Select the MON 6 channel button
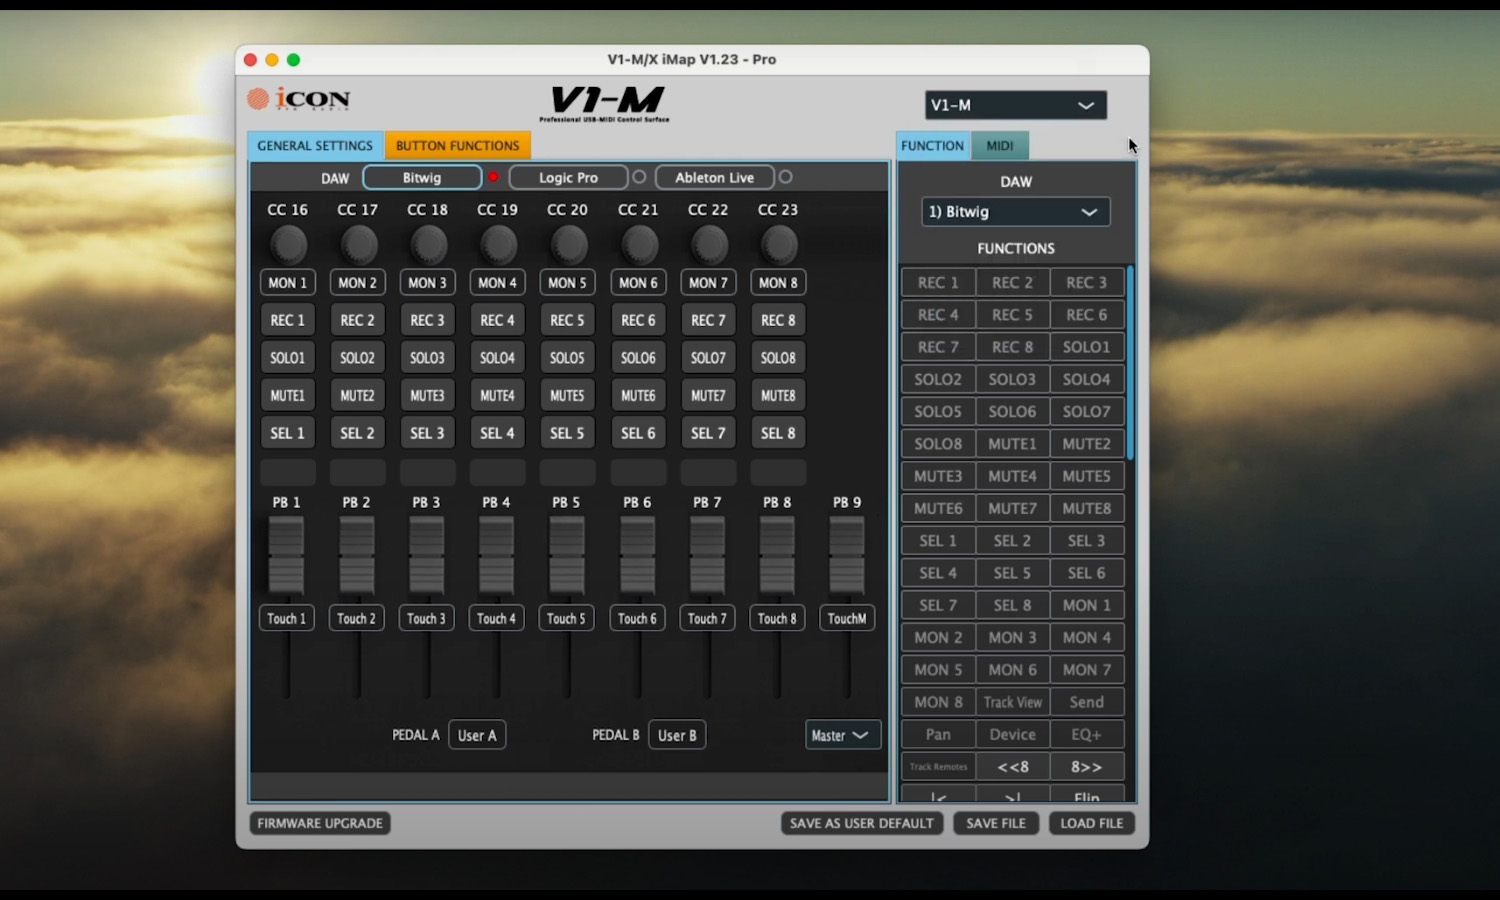This screenshot has height=900, width=1500. 638,283
